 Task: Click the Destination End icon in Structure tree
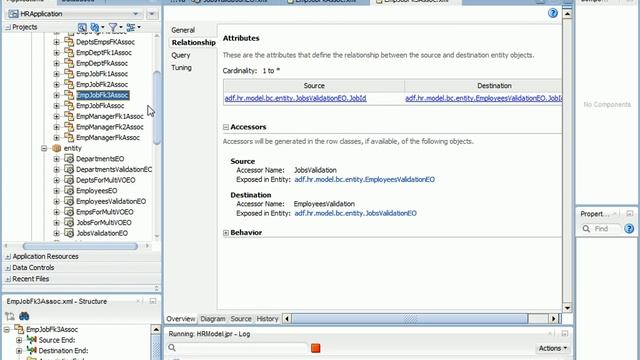pos(31,350)
